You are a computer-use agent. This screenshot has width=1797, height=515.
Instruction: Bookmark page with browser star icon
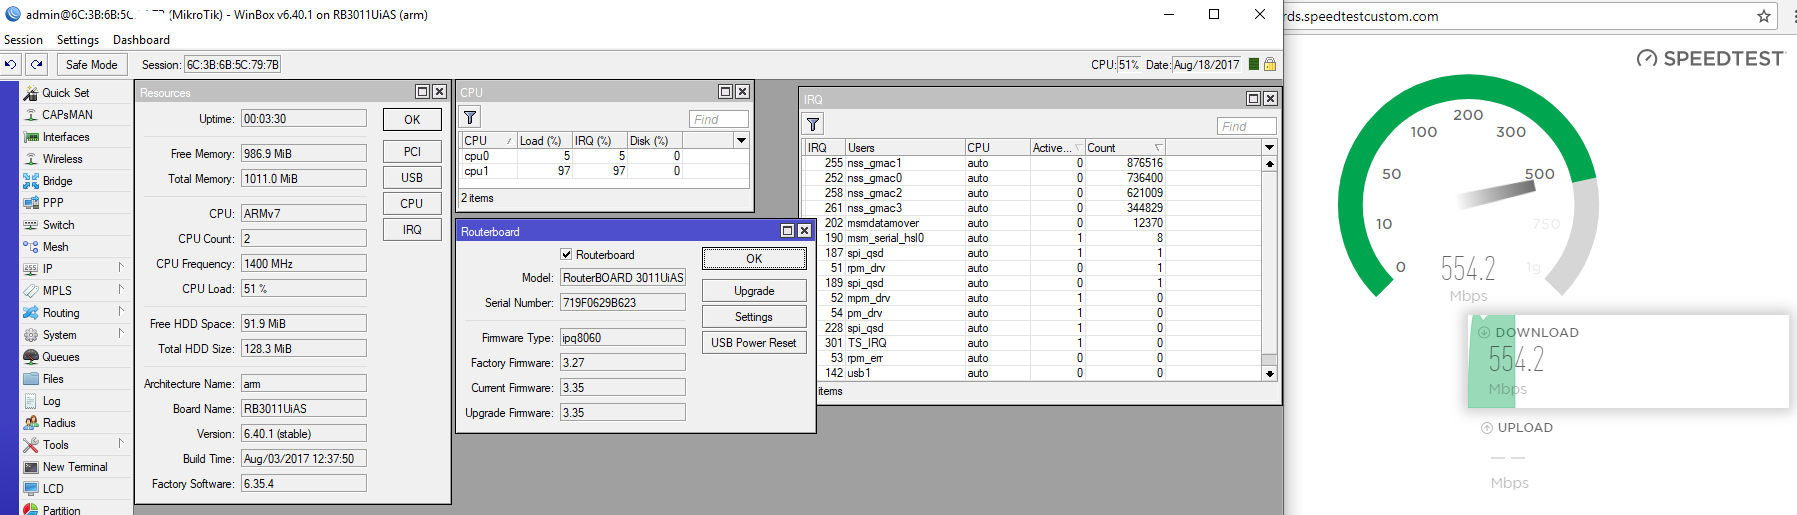click(1764, 16)
